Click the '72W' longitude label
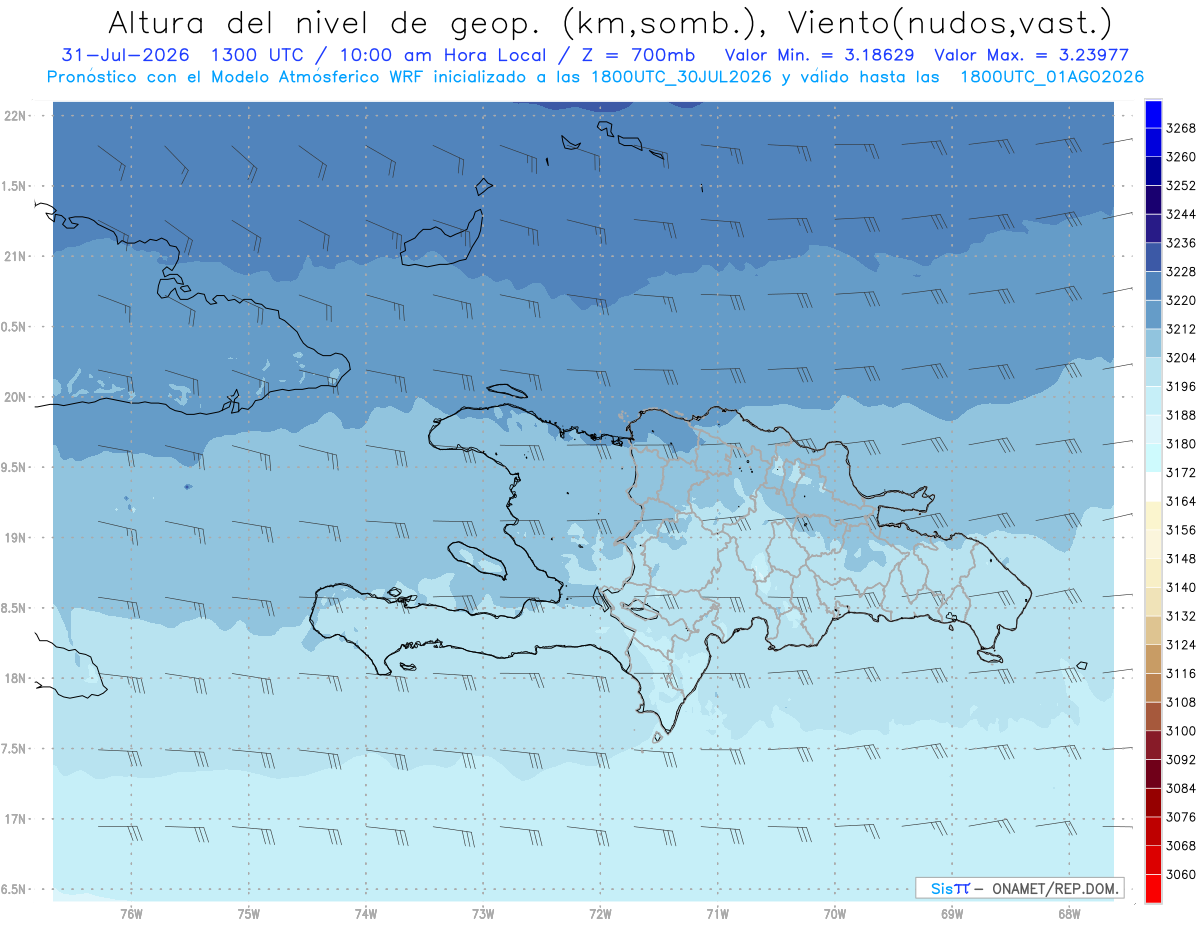Image resolution: width=1200 pixels, height=927 pixels. [x=601, y=913]
